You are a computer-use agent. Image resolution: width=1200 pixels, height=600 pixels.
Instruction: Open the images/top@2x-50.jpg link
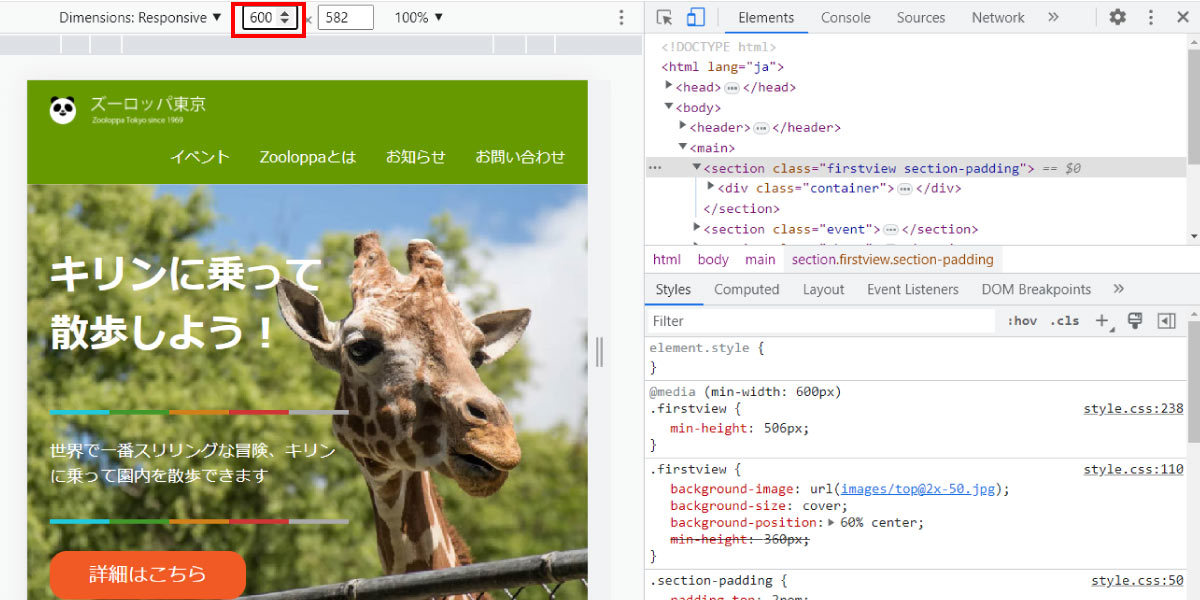coord(920,489)
